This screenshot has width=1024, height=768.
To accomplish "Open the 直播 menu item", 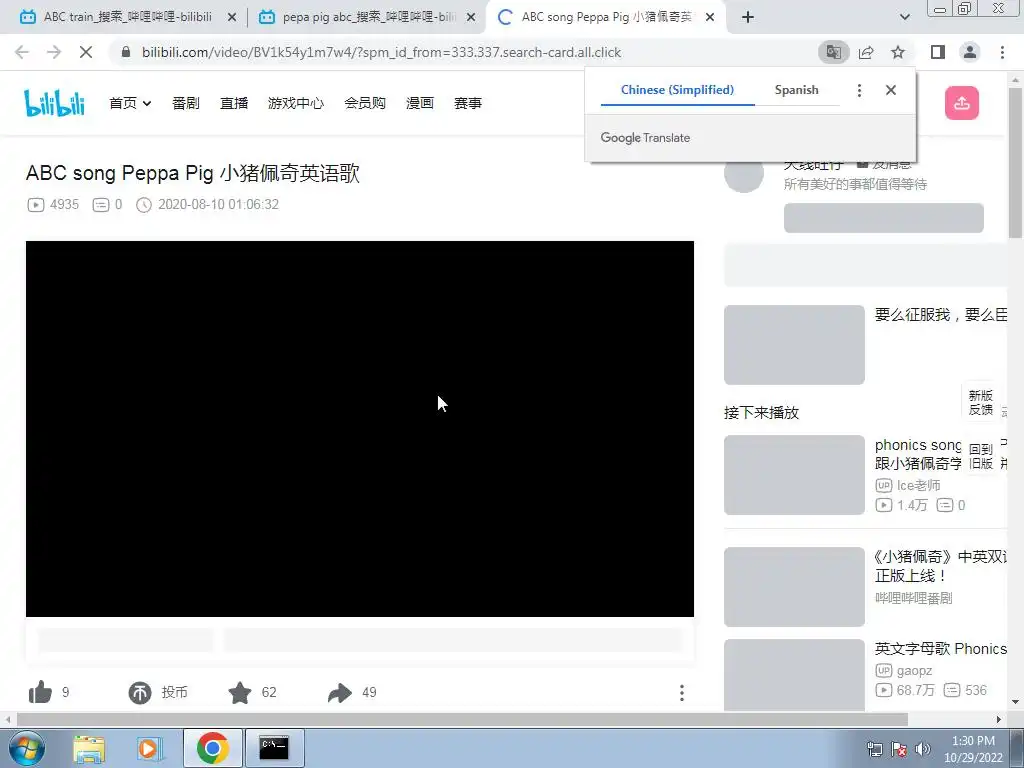I will pos(234,103).
